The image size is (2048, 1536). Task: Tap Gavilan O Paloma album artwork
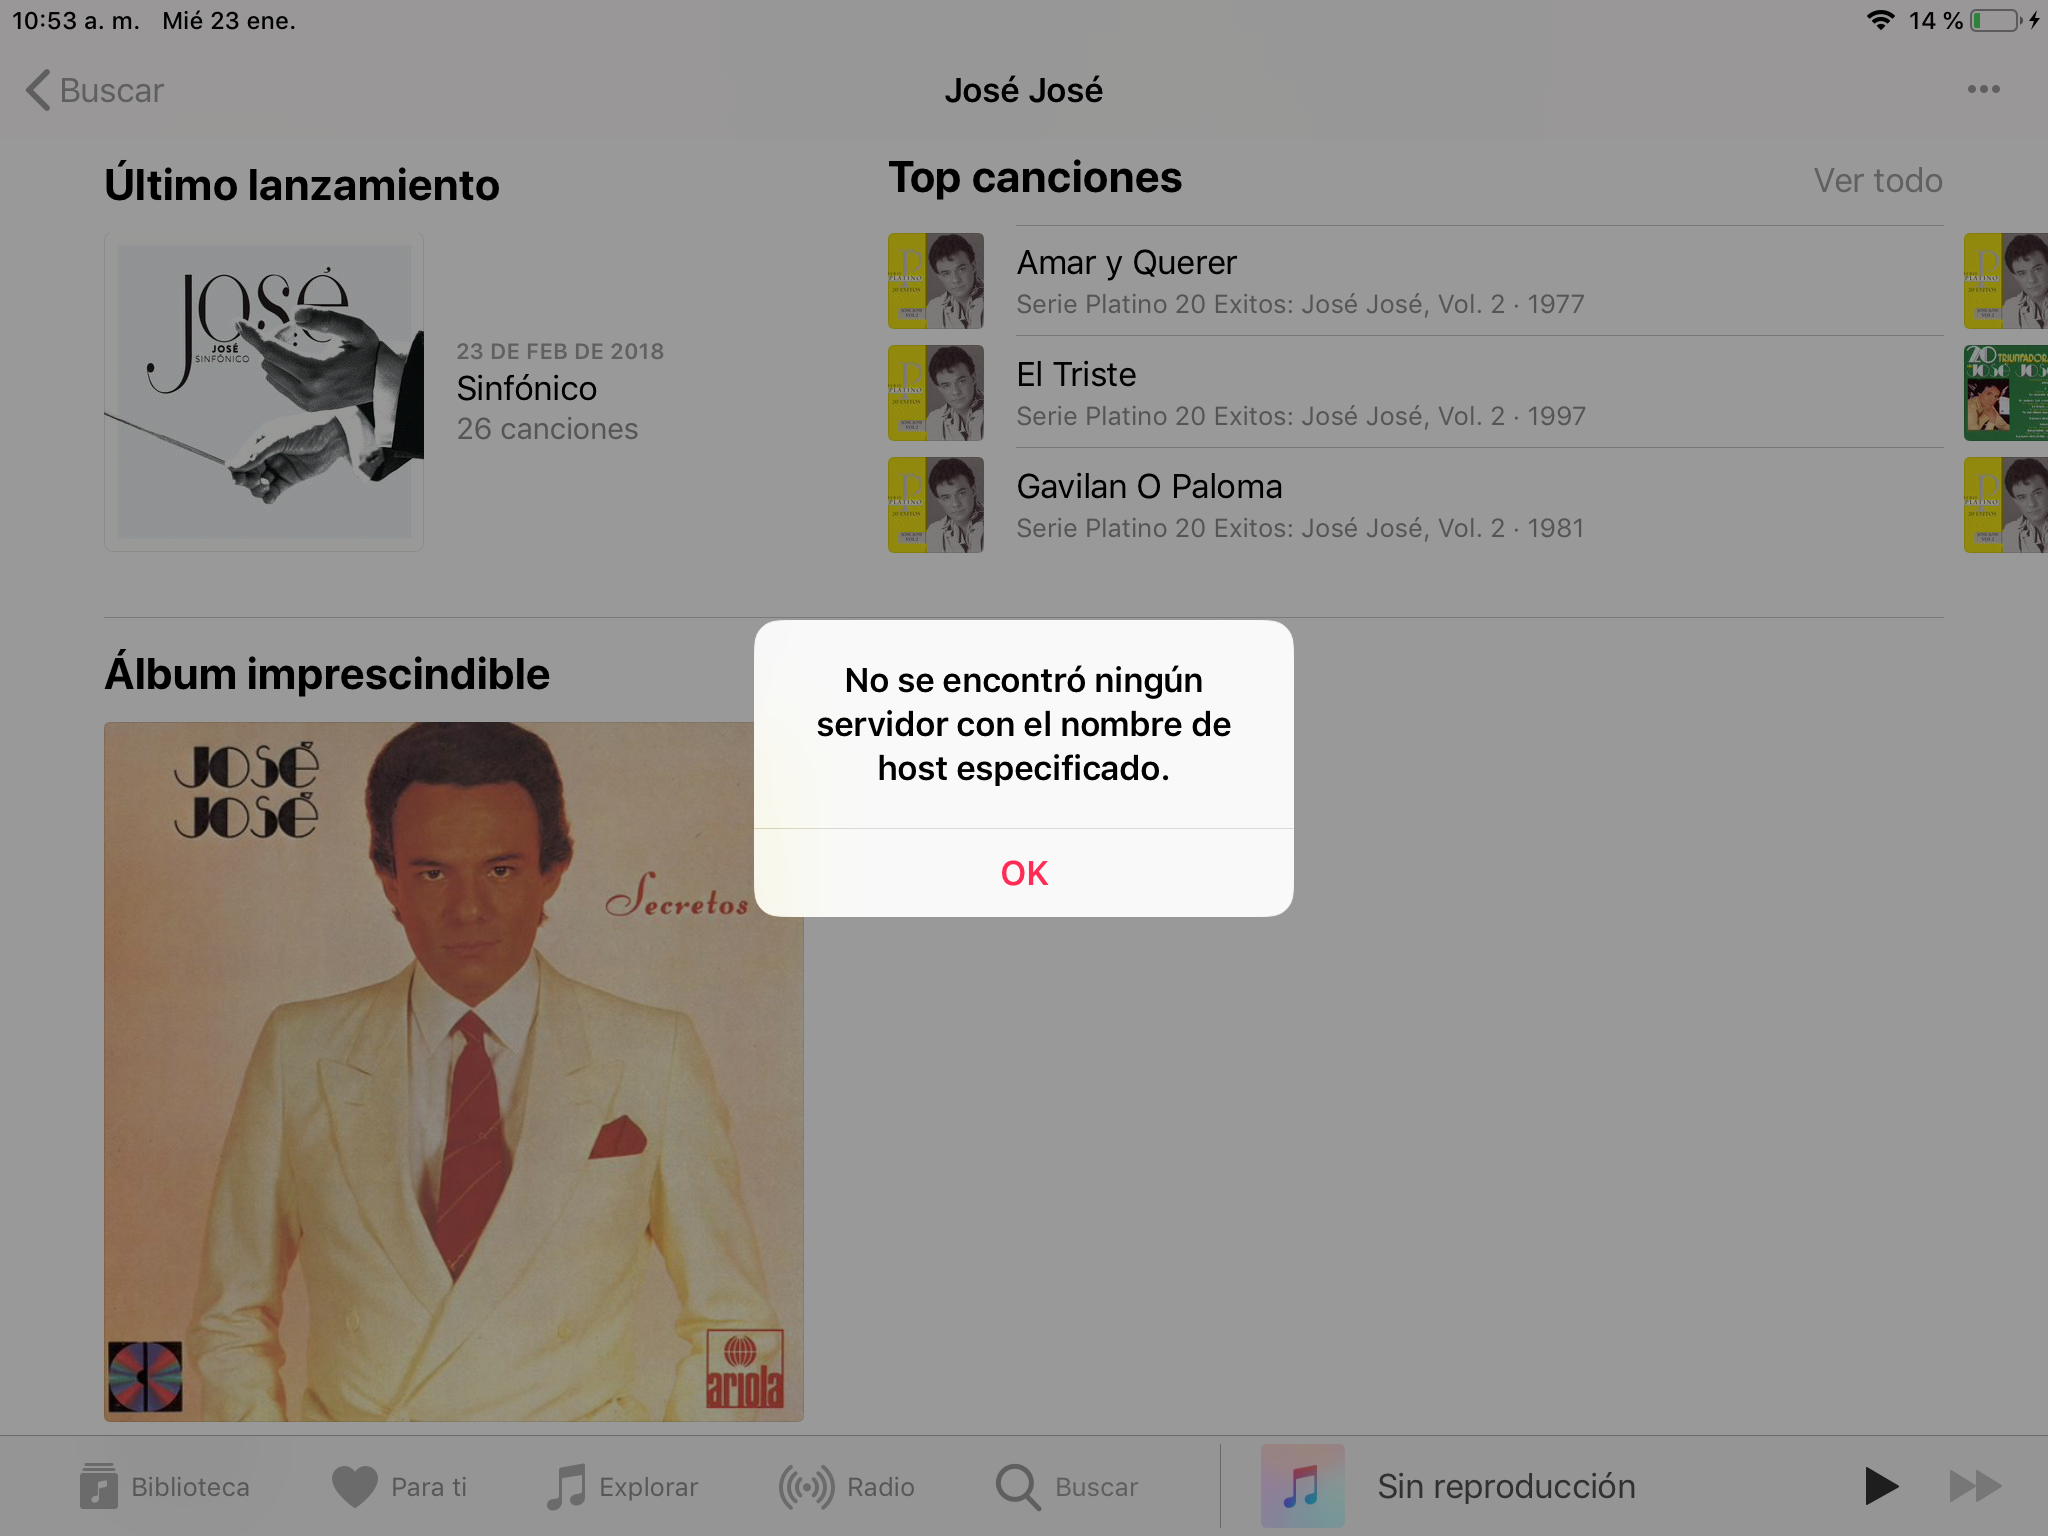[936, 505]
